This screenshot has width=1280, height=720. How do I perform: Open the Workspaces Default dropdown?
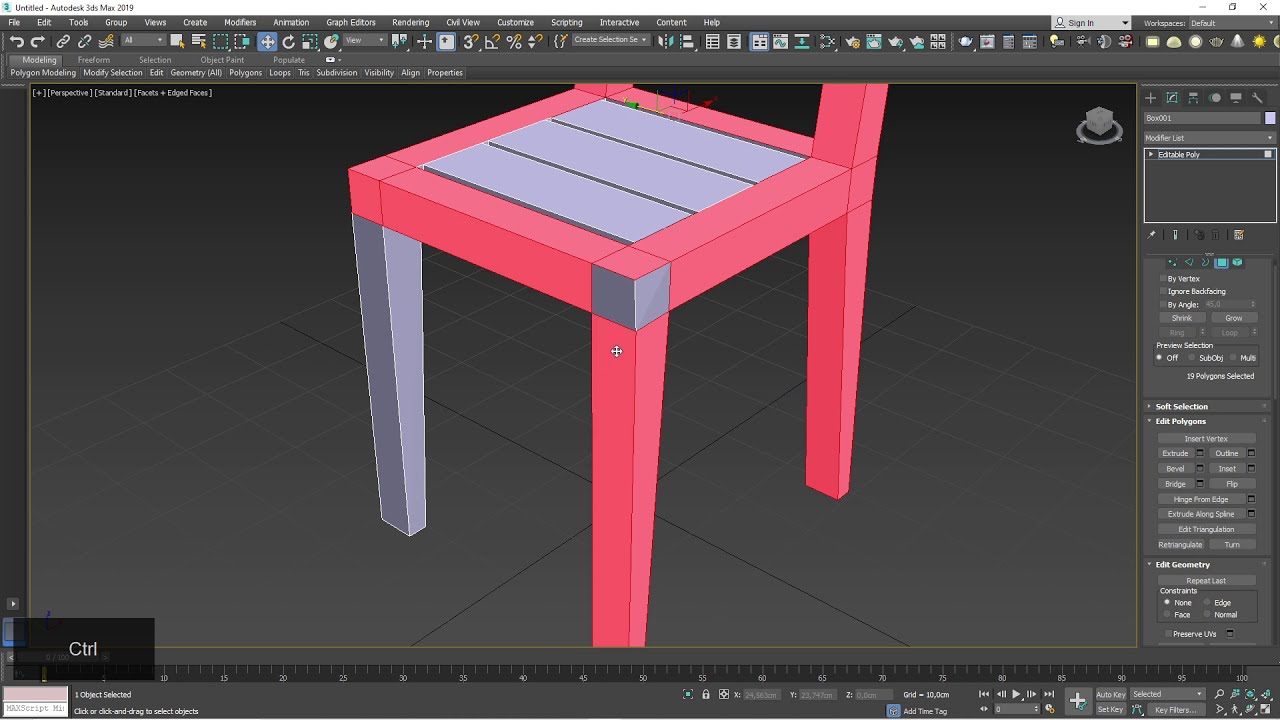click(x=1230, y=23)
